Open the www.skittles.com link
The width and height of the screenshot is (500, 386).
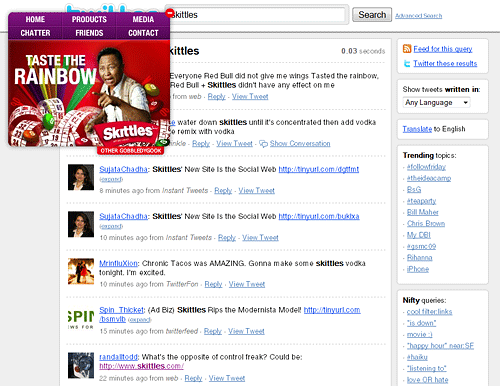[141, 366]
